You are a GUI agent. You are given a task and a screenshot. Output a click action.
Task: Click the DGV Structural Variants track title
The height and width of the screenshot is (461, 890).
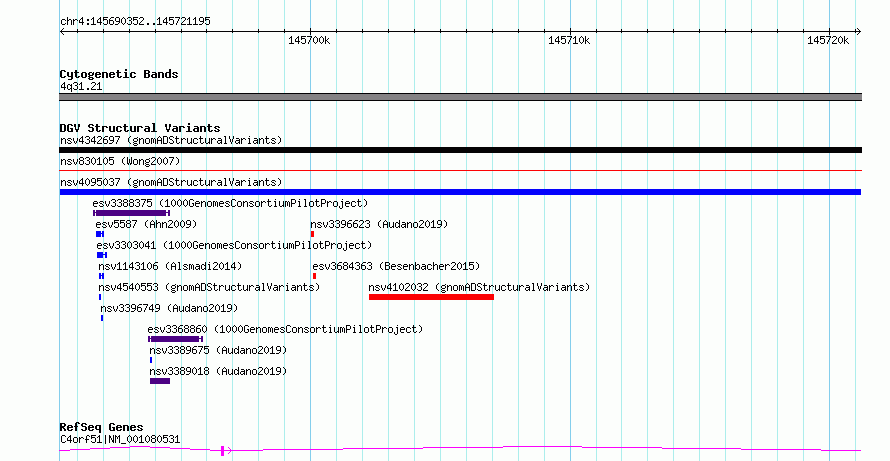pyautogui.click(x=140, y=128)
